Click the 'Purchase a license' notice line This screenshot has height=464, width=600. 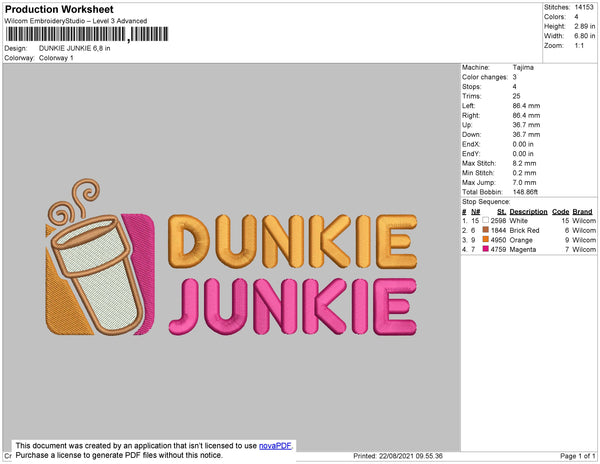tap(119, 455)
